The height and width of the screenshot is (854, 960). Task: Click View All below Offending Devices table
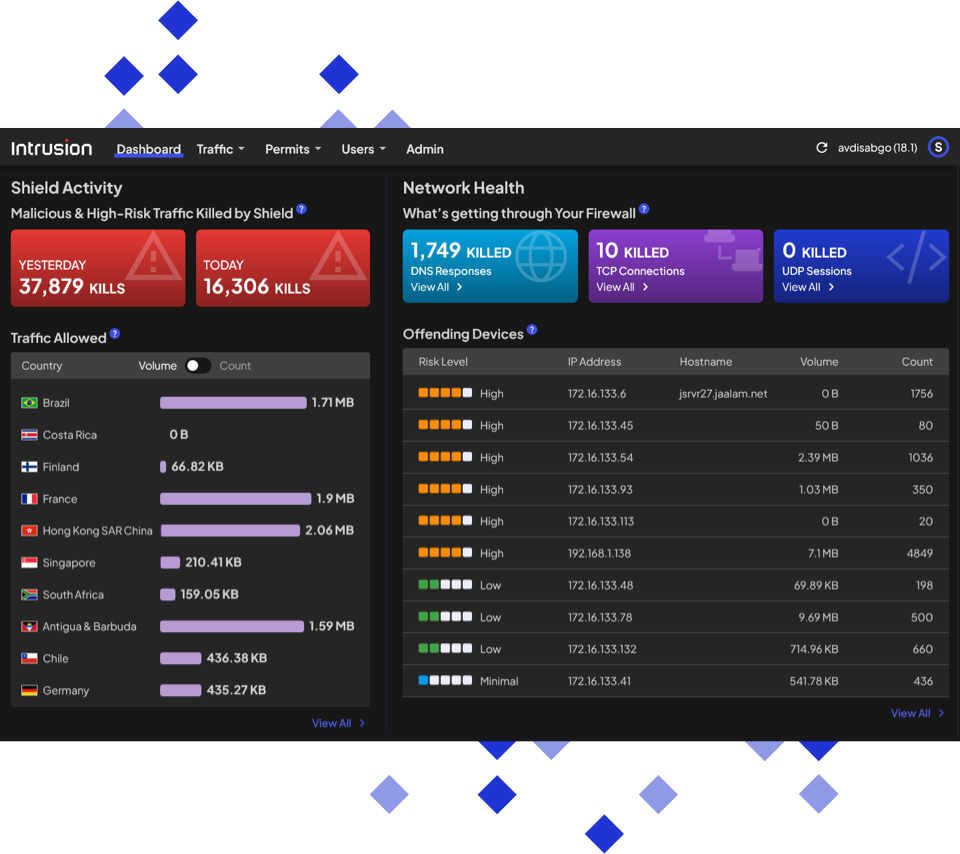(x=917, y=713)
